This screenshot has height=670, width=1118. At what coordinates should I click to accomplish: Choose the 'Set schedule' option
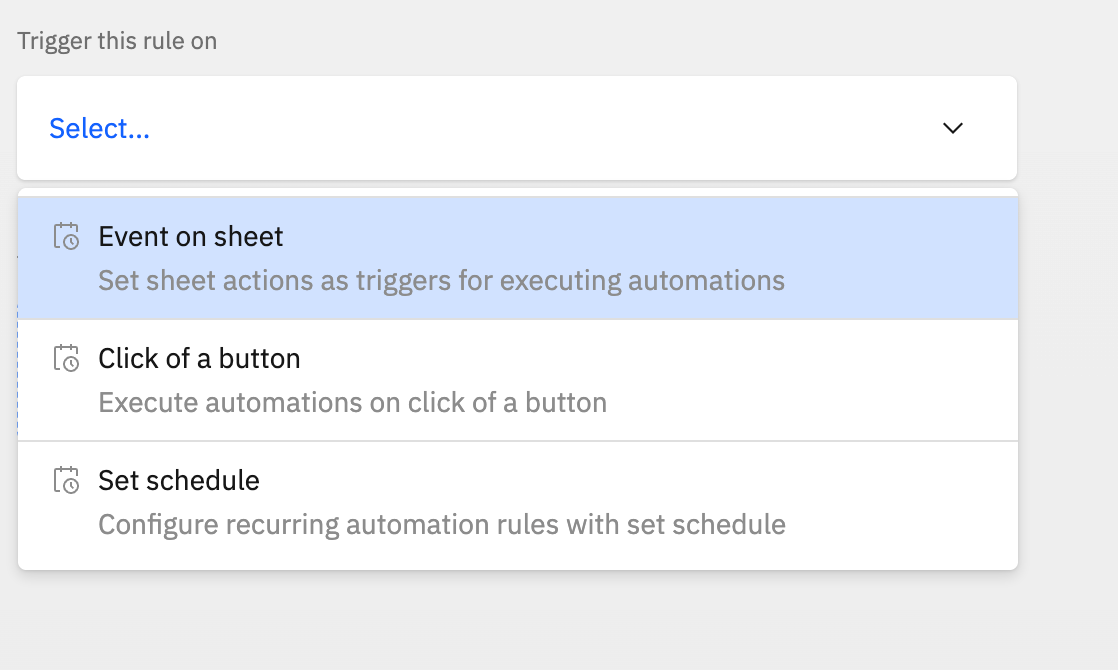point(517,502)
